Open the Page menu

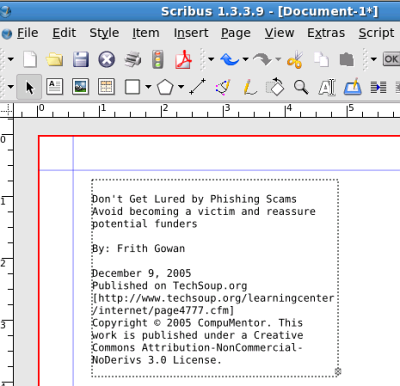coord(236,33)
